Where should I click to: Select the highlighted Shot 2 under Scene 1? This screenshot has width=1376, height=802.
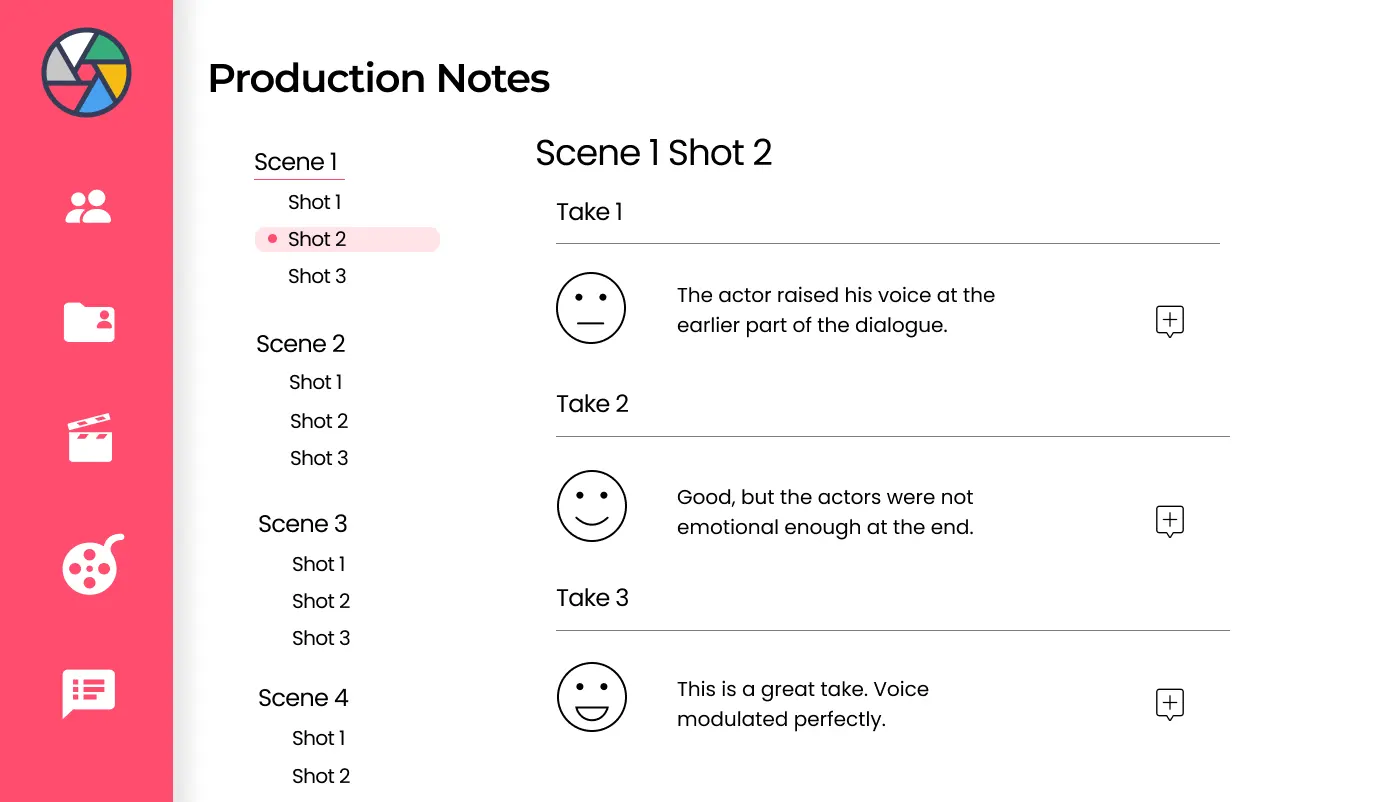pyautogui.click(x=317, y=239)
